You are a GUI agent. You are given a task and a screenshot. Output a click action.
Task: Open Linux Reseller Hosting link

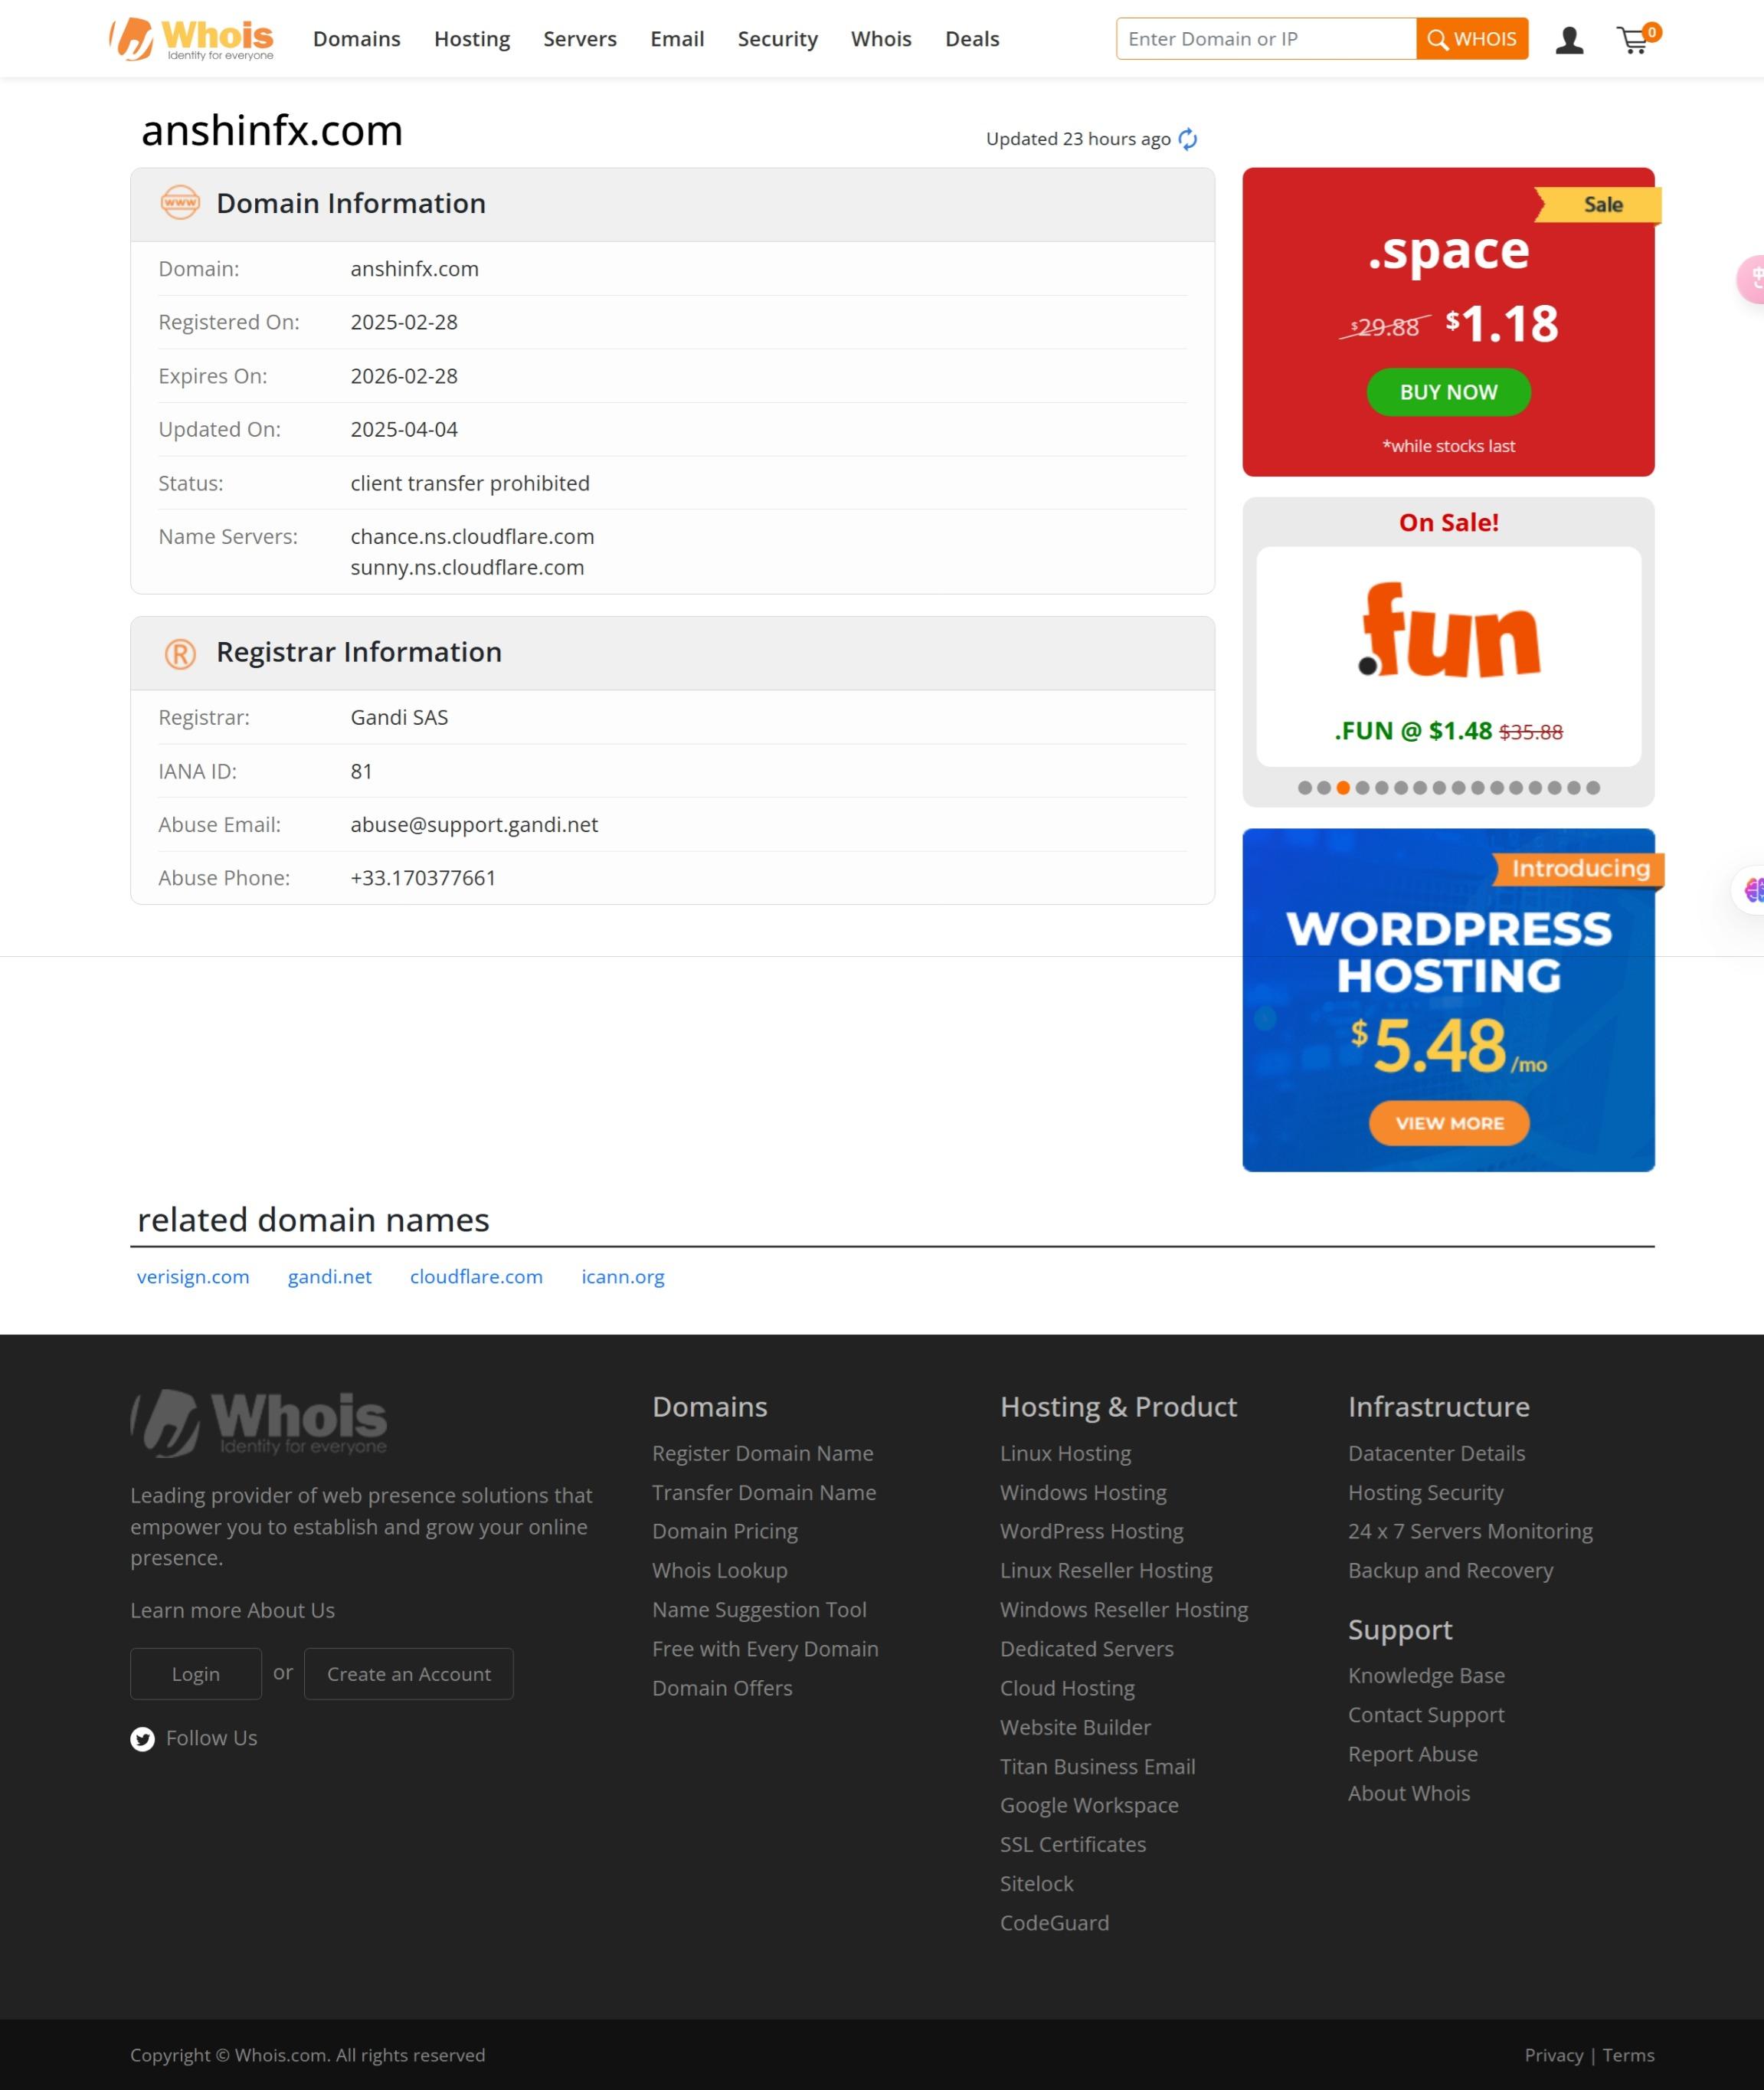pos(1106,1570)
